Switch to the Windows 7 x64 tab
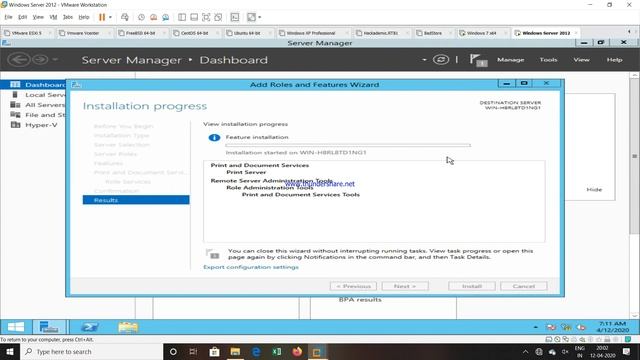This screenshot has width=640, height=360. [482, 33]
